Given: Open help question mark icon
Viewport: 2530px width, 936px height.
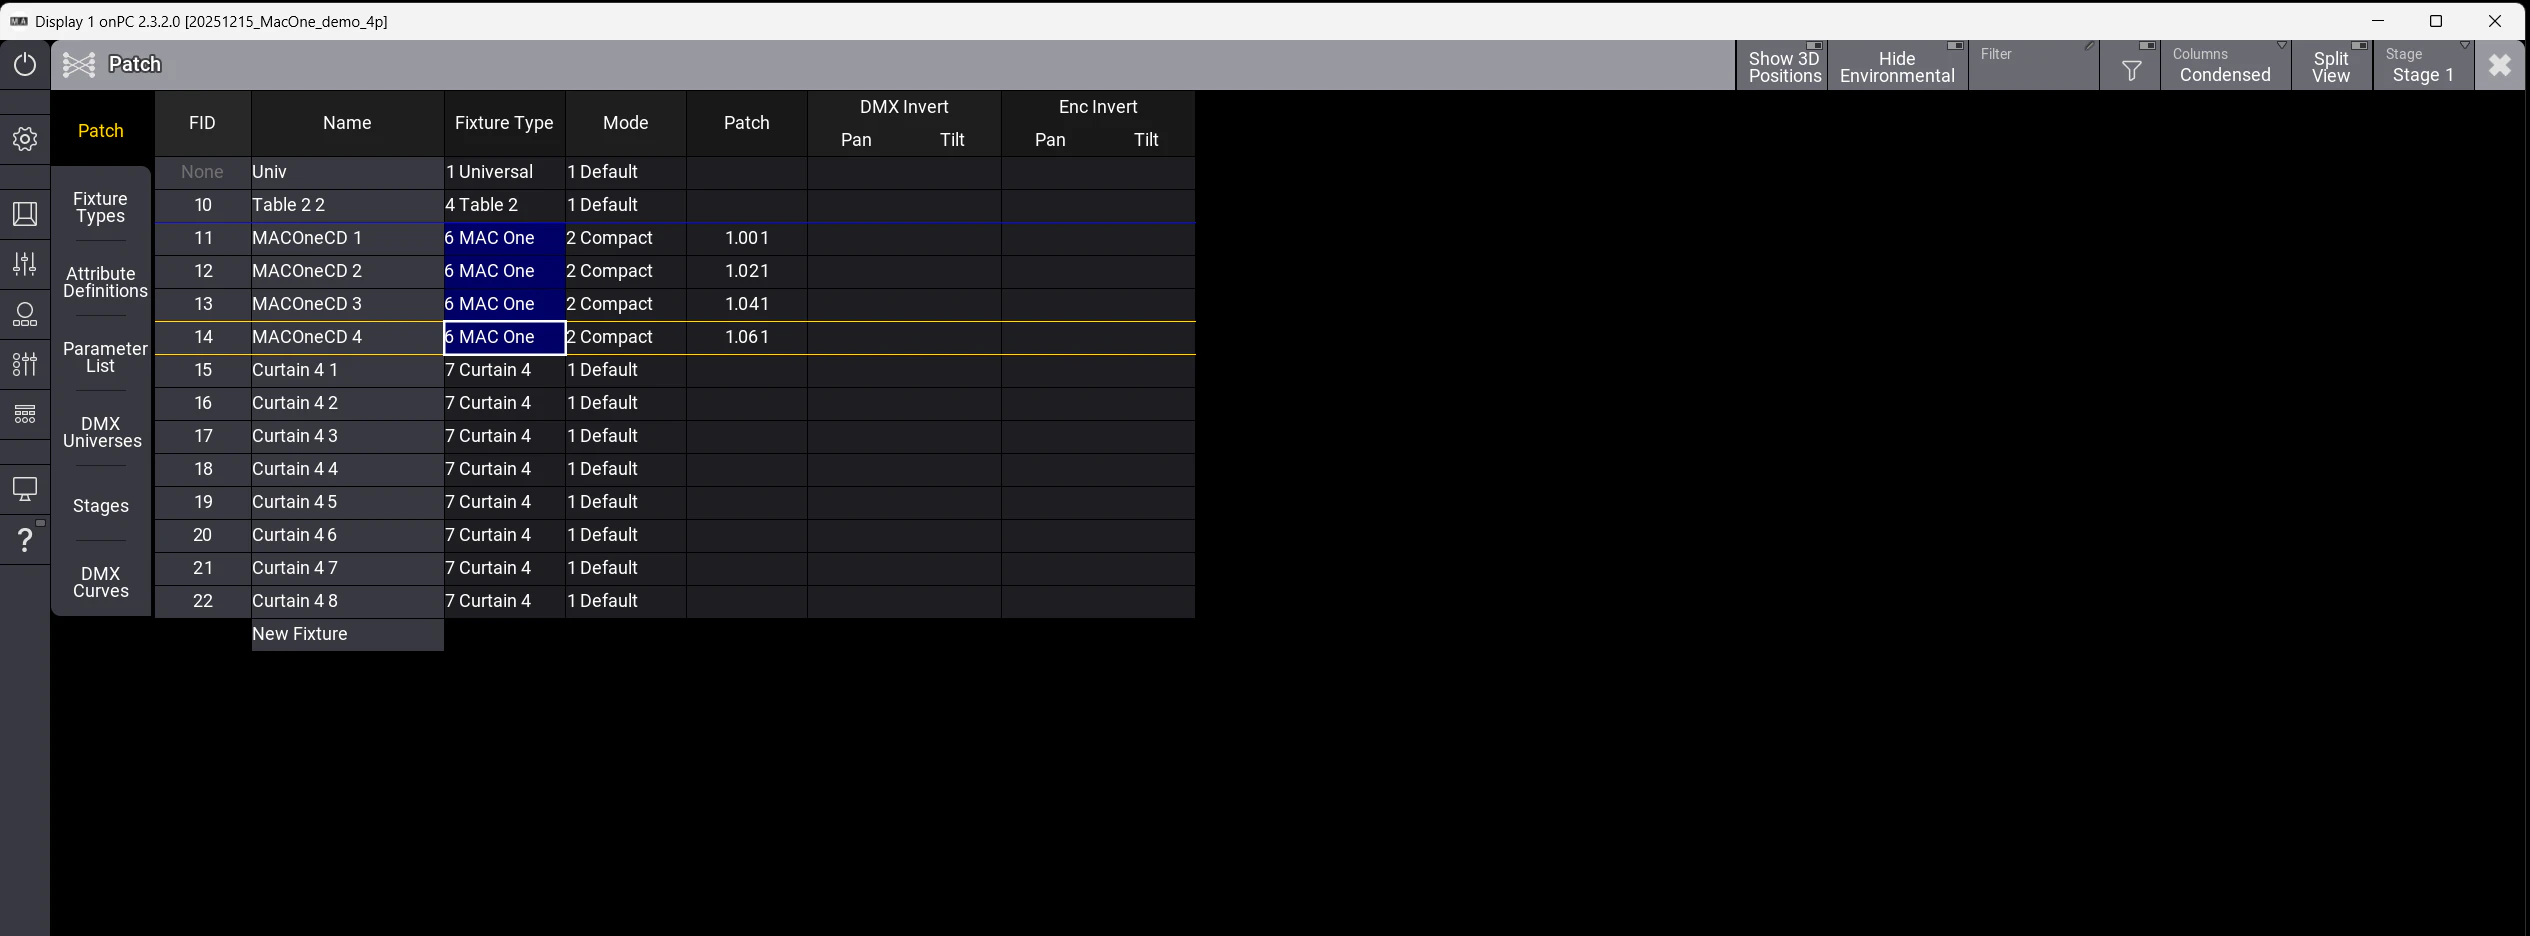Looking at the screenshot, I should pos(25,540).
